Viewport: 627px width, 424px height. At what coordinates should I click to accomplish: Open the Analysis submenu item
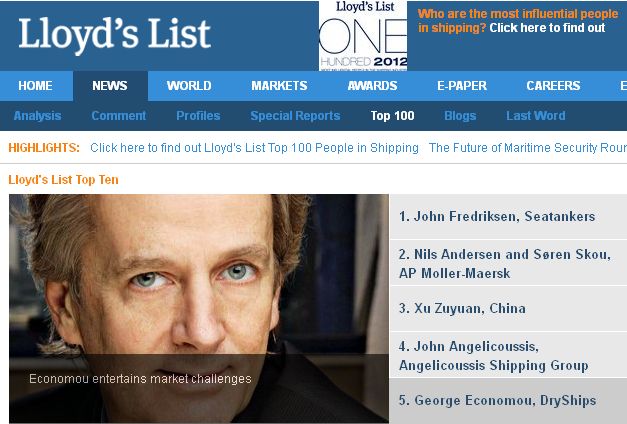(38, 116)
